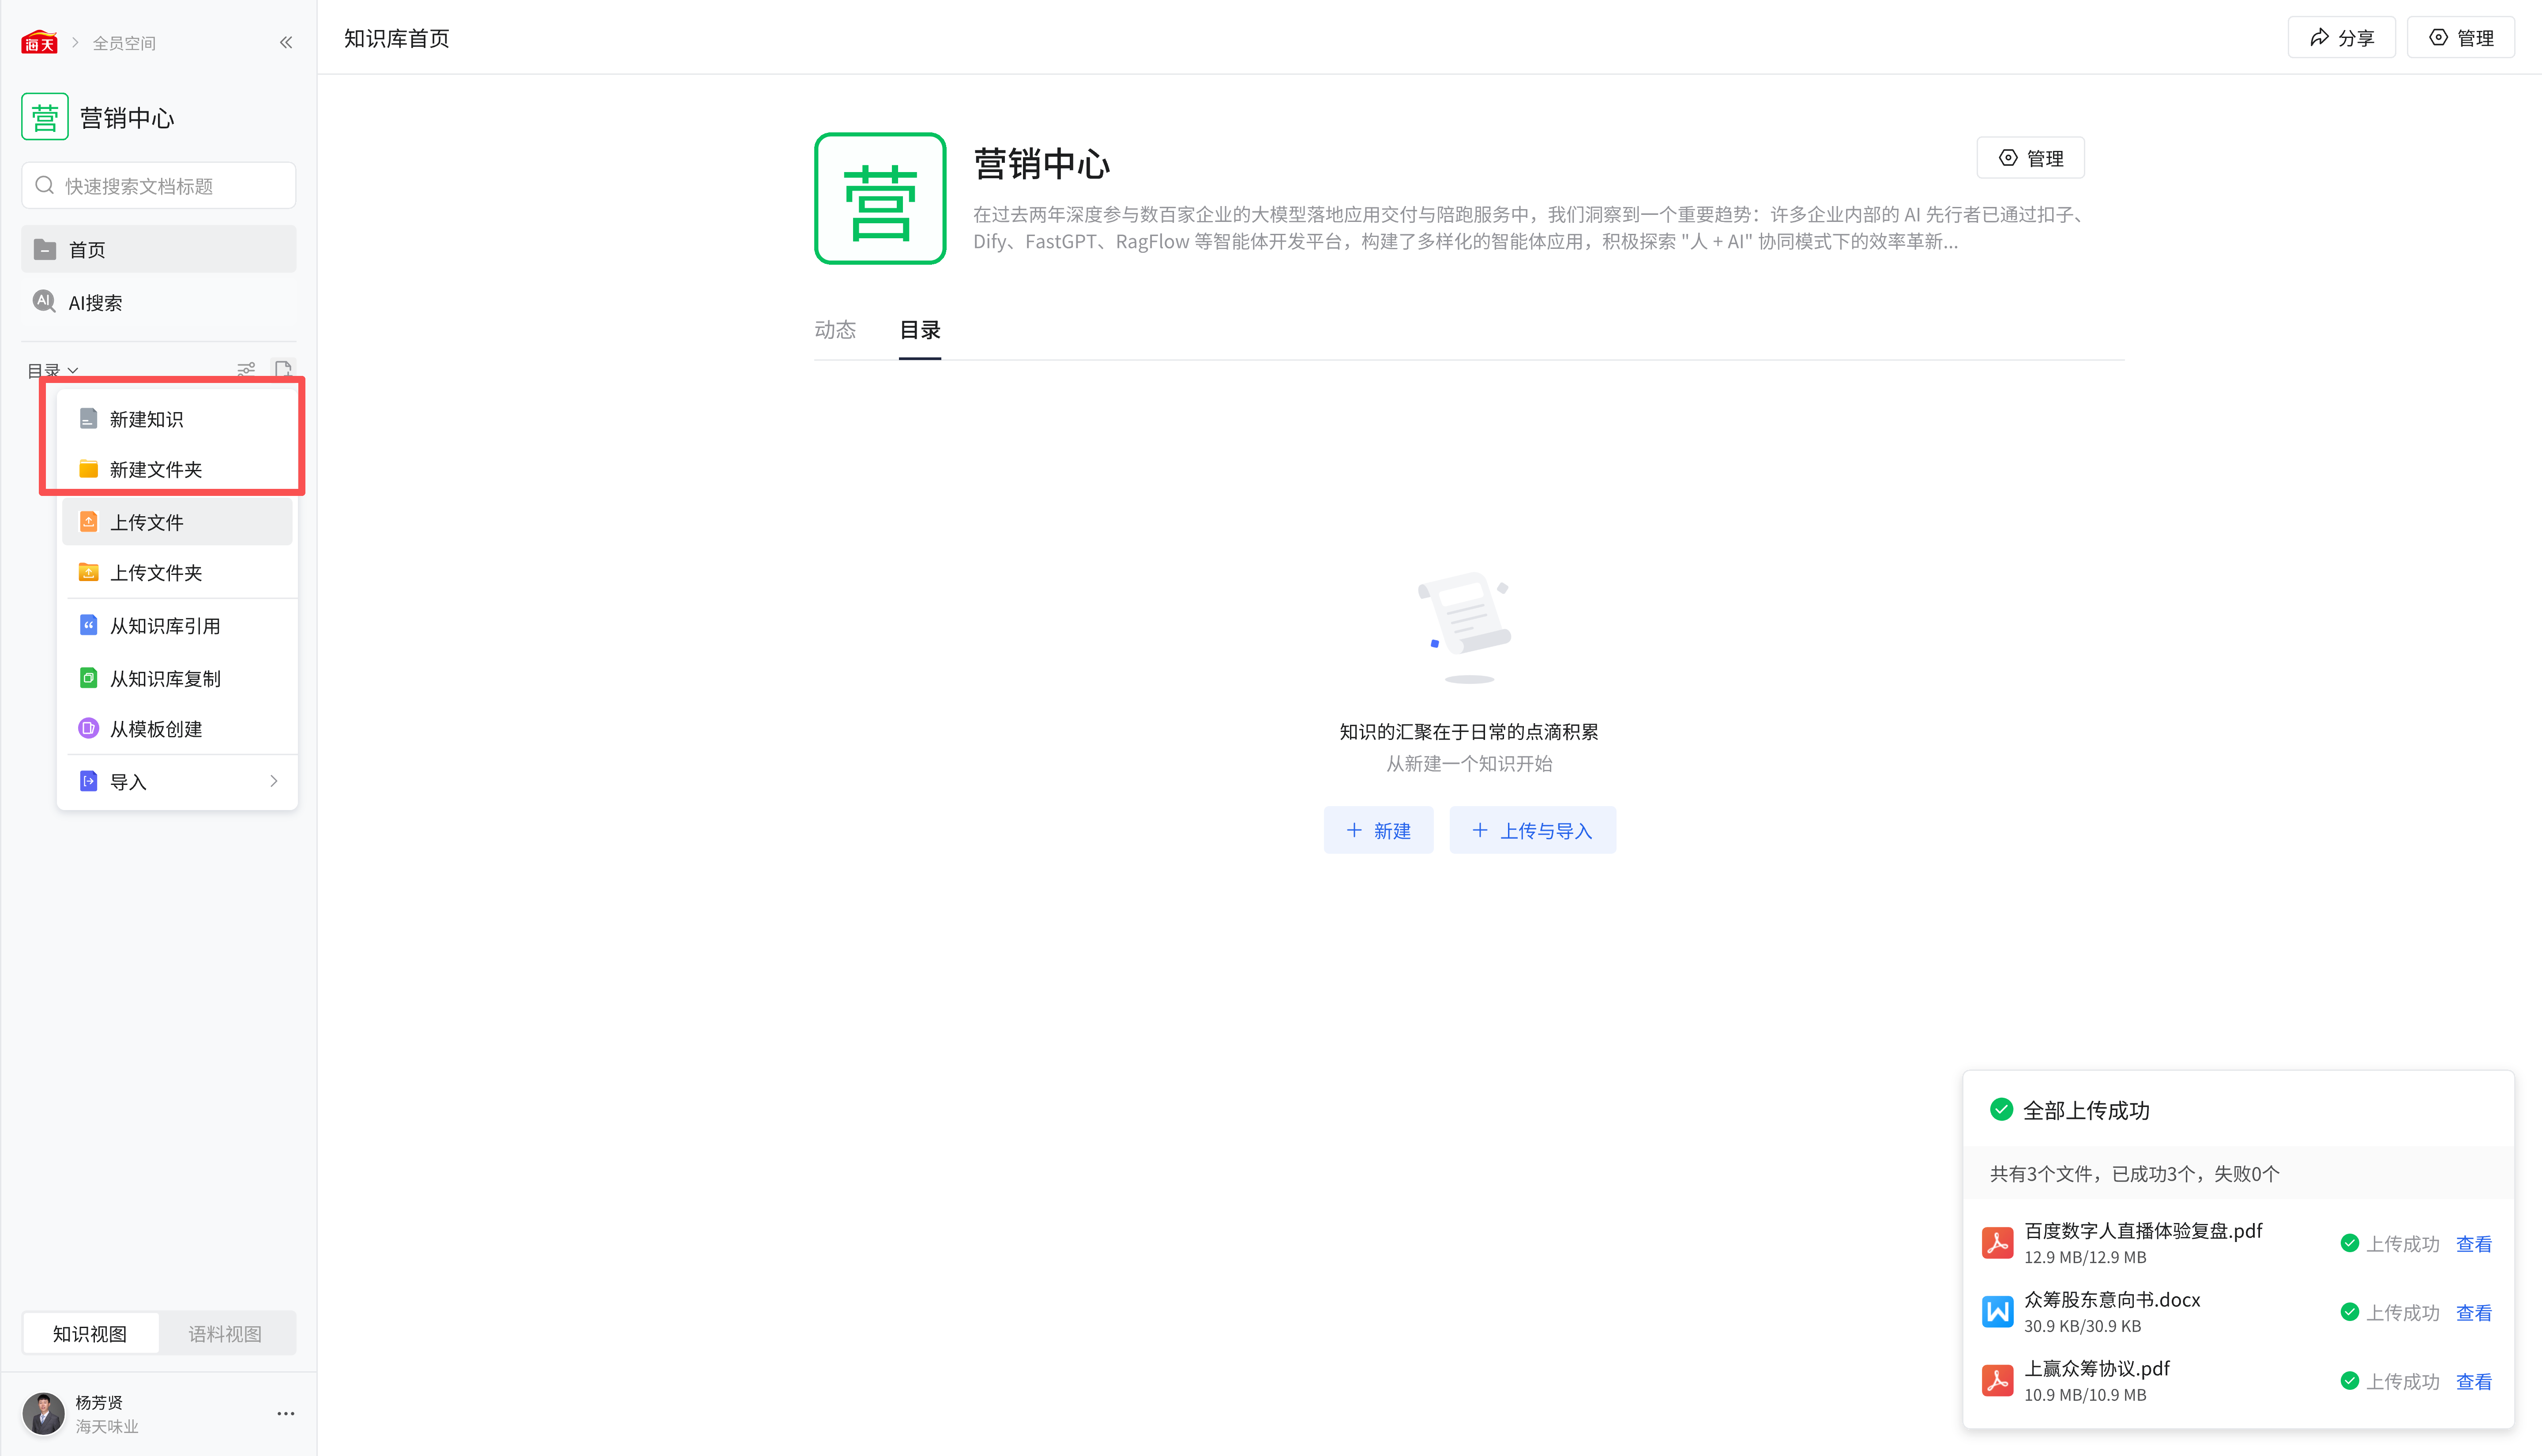Select 新建知识 from the menu

point(146,419)
